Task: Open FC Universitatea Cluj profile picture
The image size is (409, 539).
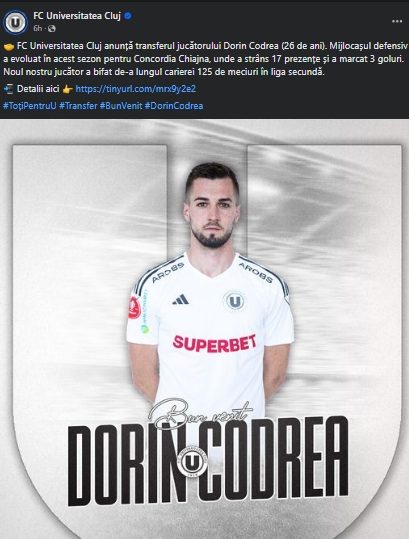Action: tap(15, 22)
